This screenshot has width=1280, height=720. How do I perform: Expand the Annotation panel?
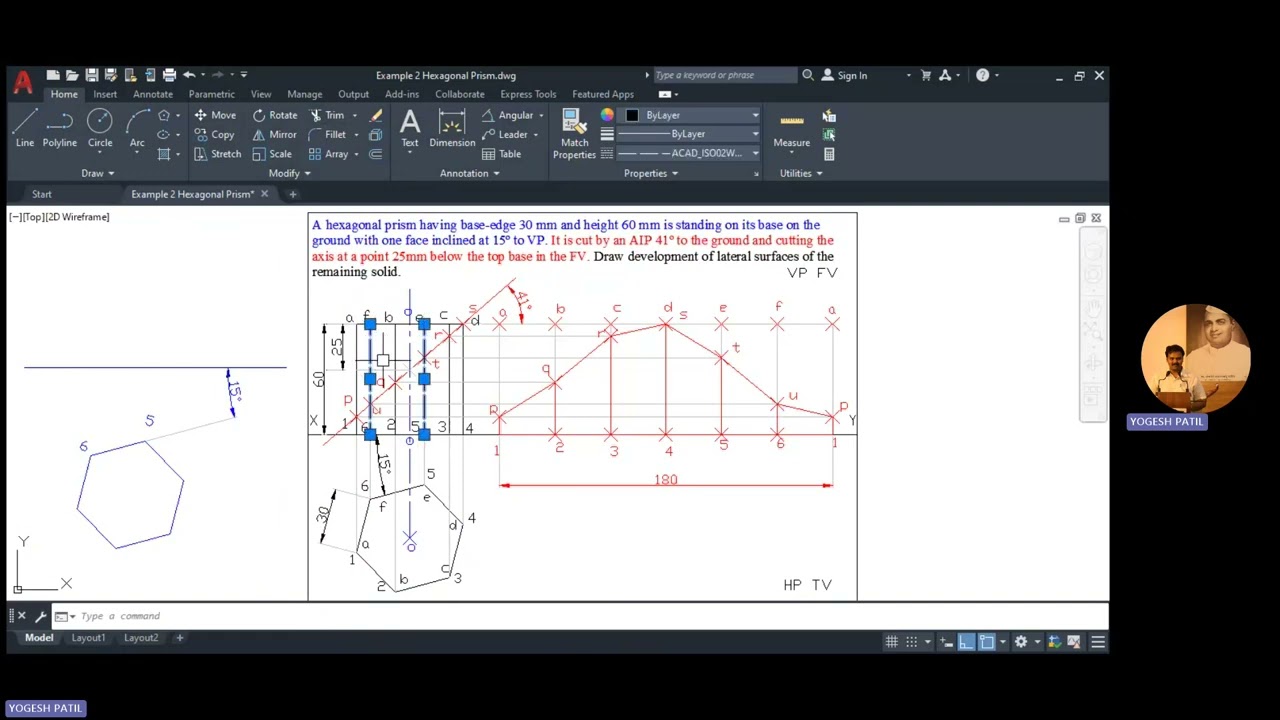470,173
